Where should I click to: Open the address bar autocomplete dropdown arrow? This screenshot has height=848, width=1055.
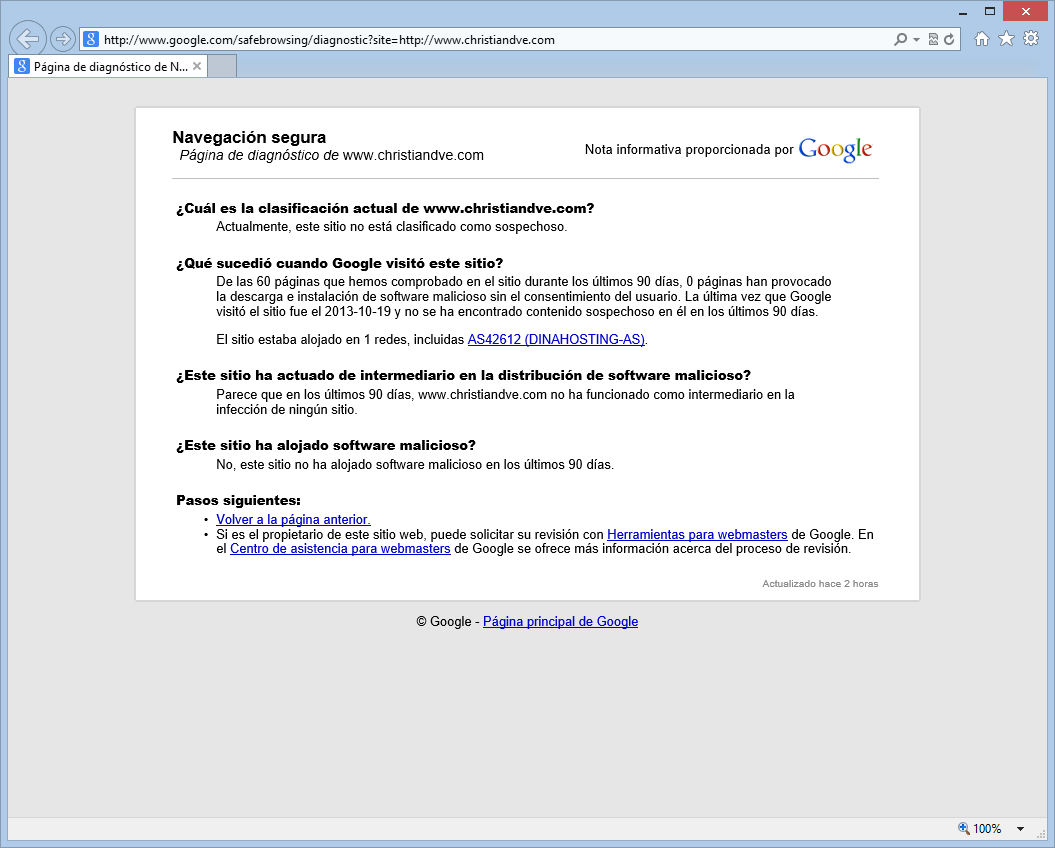(x=916, y=40)
